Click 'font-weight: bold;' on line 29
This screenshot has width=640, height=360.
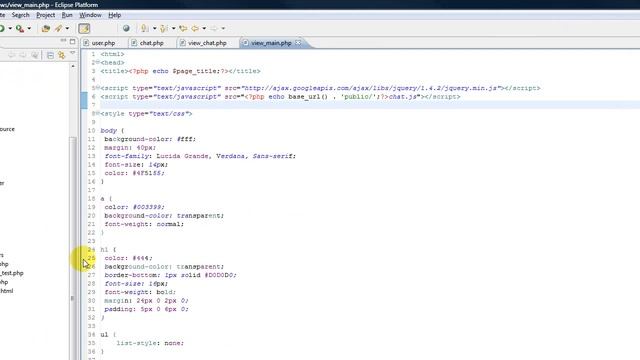[140, 292]
